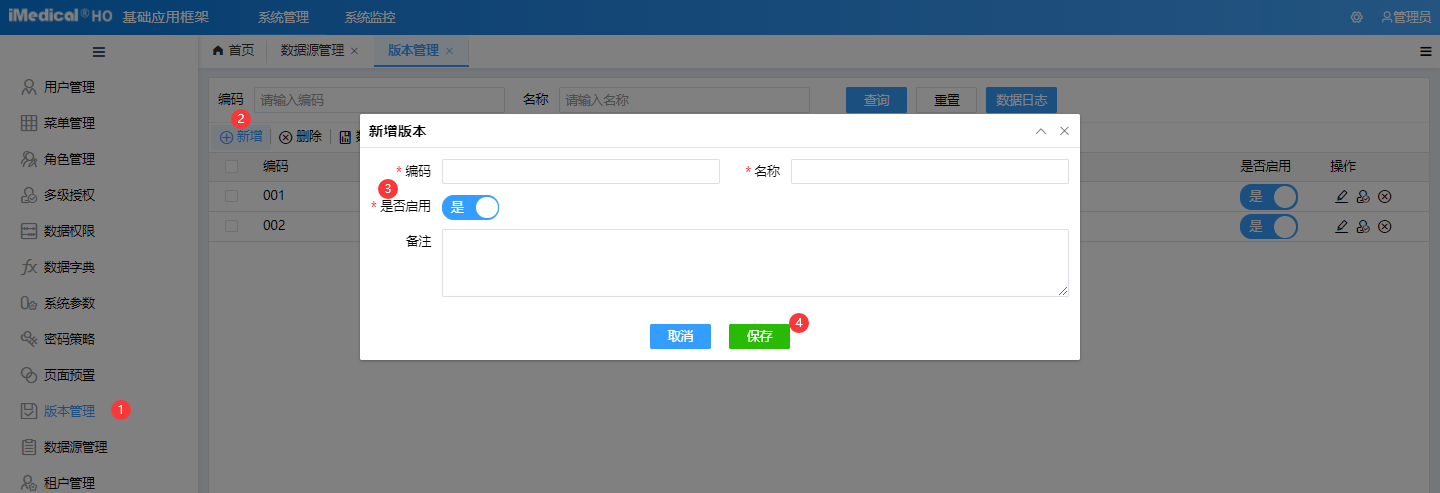Screen dimensions: 1440x493
Task: Click the 002 code cell
Action: [x=274, y=226]
